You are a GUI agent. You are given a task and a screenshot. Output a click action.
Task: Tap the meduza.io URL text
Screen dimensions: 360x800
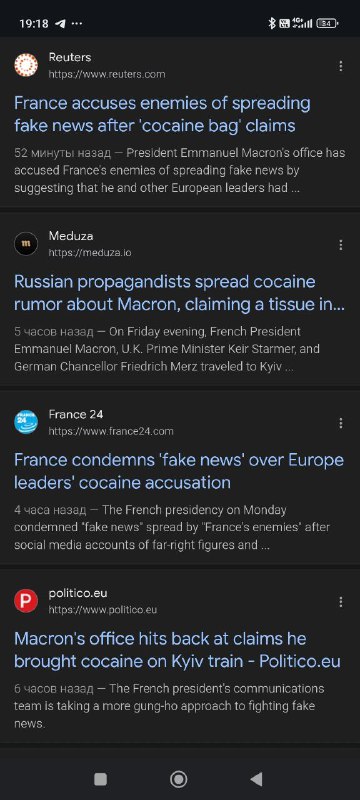click(x=90, y=253)
